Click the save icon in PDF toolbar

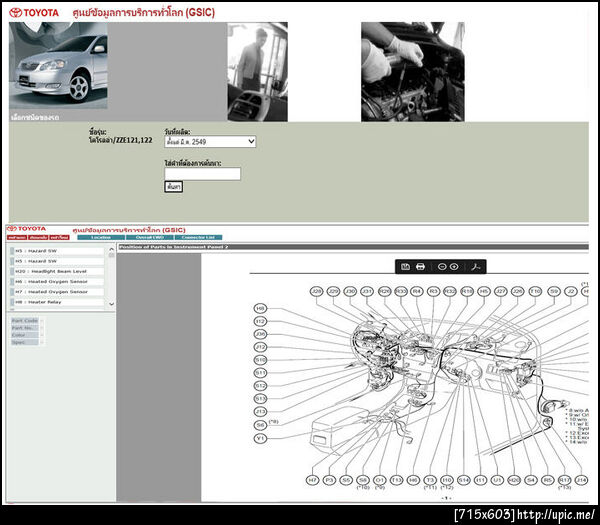[405, 267]
